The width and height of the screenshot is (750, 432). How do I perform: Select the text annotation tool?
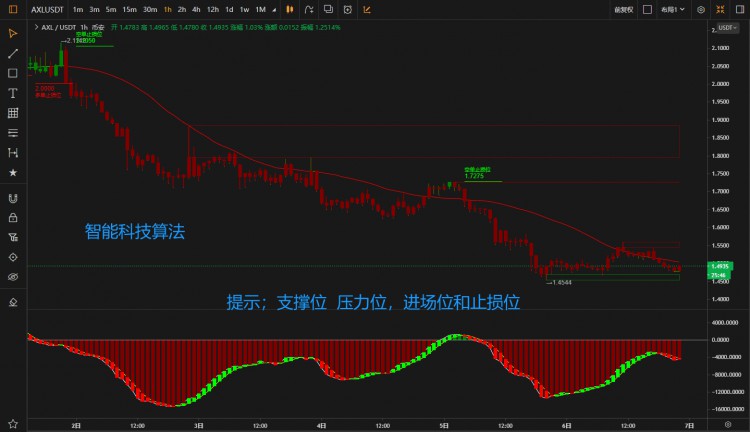(x=13, y=93)
